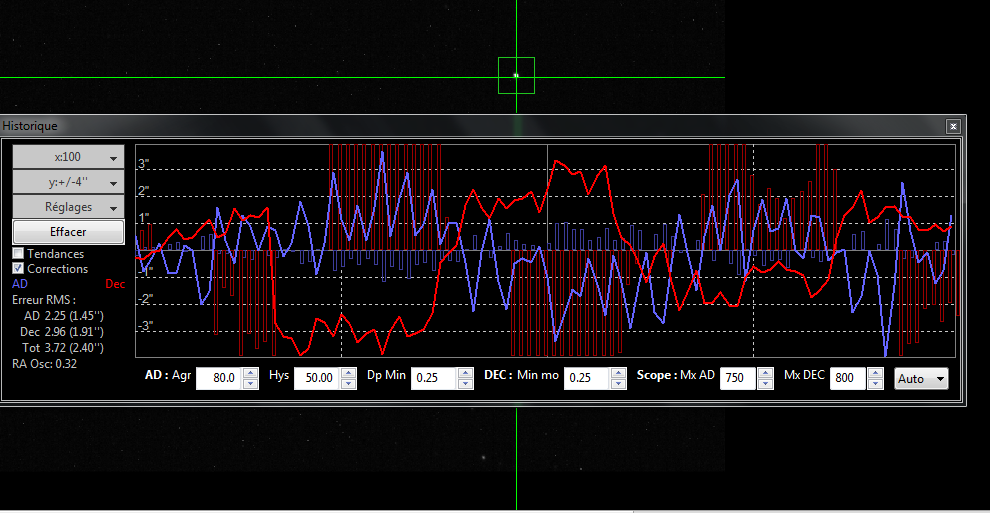This screenshot has width=990, height=513.
Task: Decrease Mx AD with down arrow
Action: (x=765, y=384)
